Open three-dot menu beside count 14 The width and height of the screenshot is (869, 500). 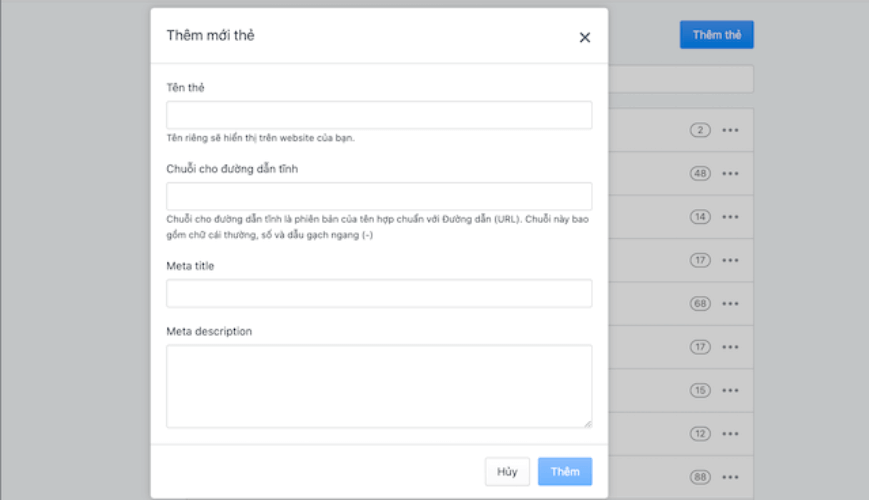[x=730, y=217]
